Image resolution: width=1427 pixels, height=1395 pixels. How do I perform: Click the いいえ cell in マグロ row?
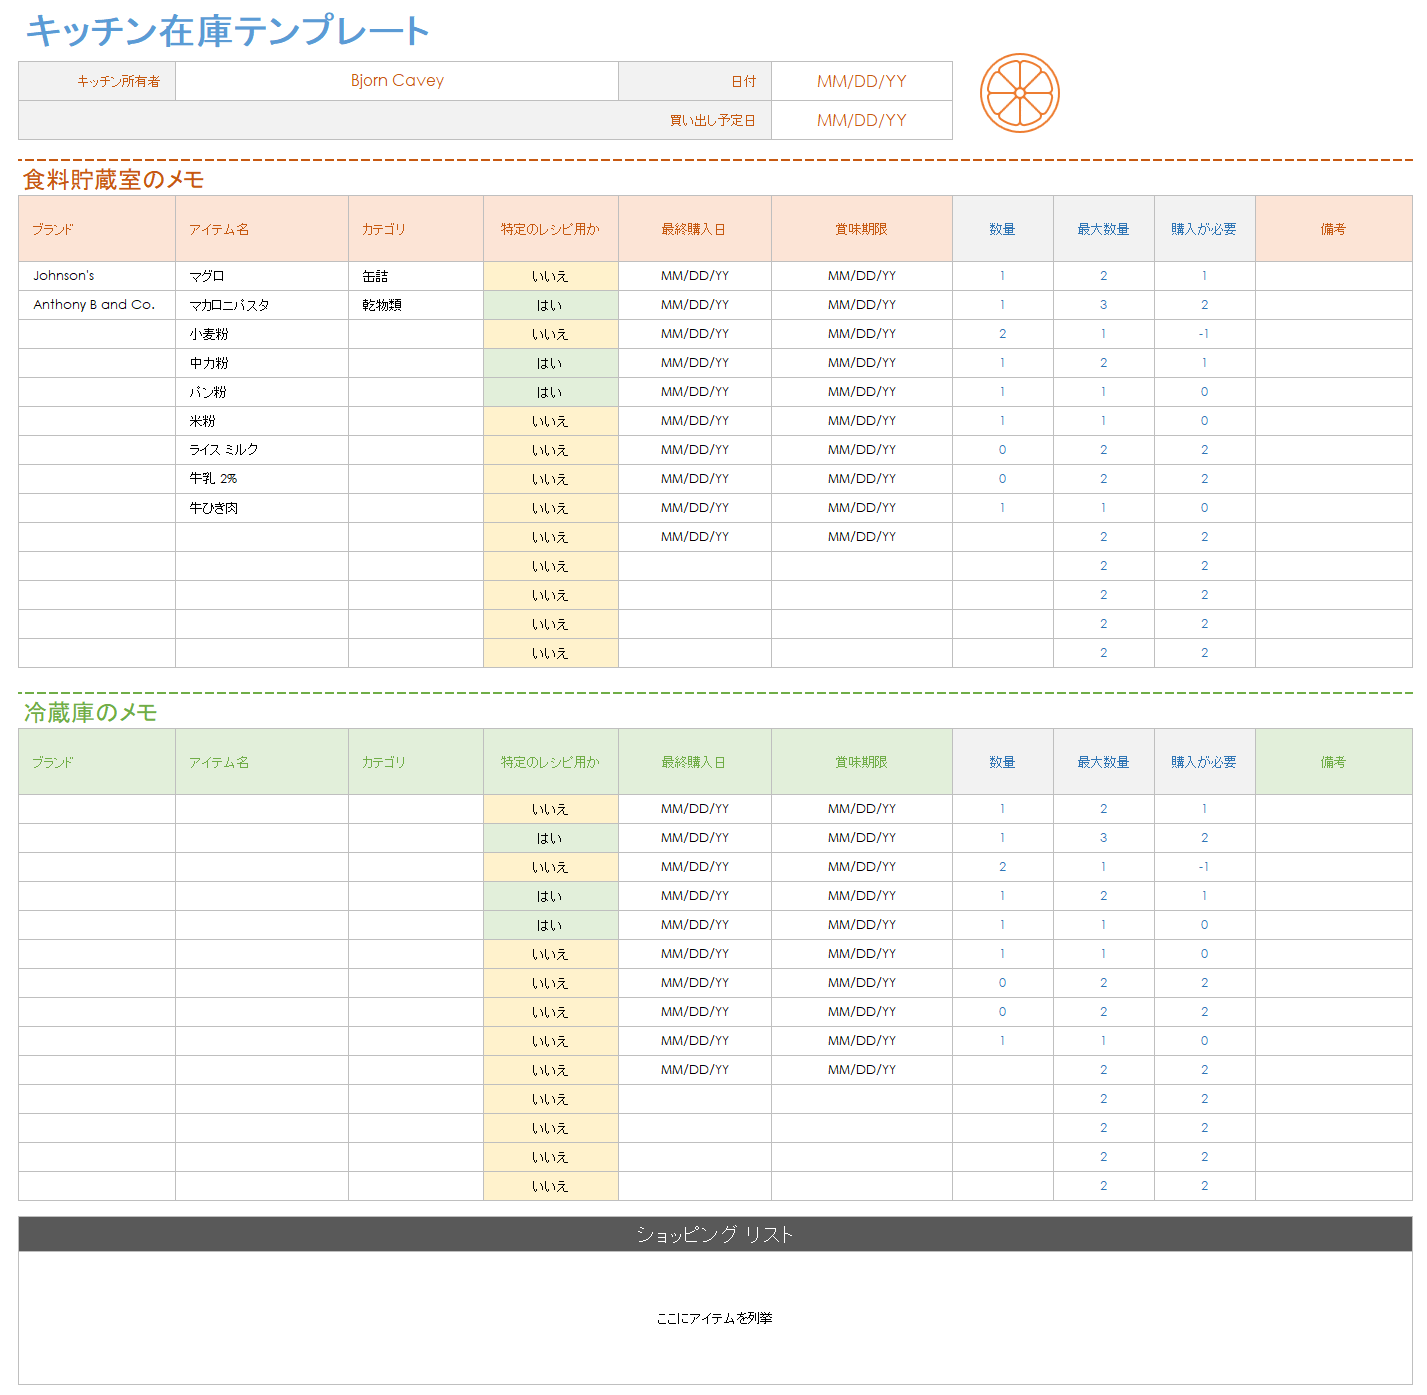click(x=551, y=276)
